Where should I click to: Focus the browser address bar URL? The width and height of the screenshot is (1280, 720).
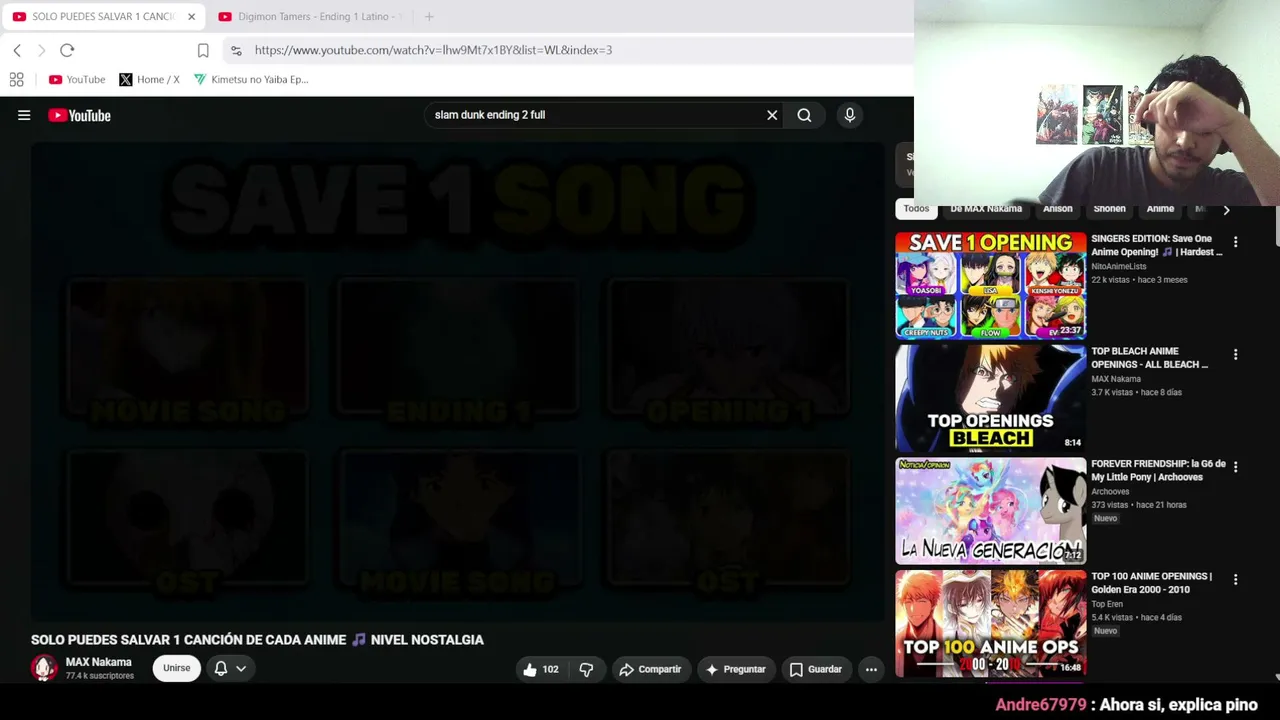click(433, 50)
